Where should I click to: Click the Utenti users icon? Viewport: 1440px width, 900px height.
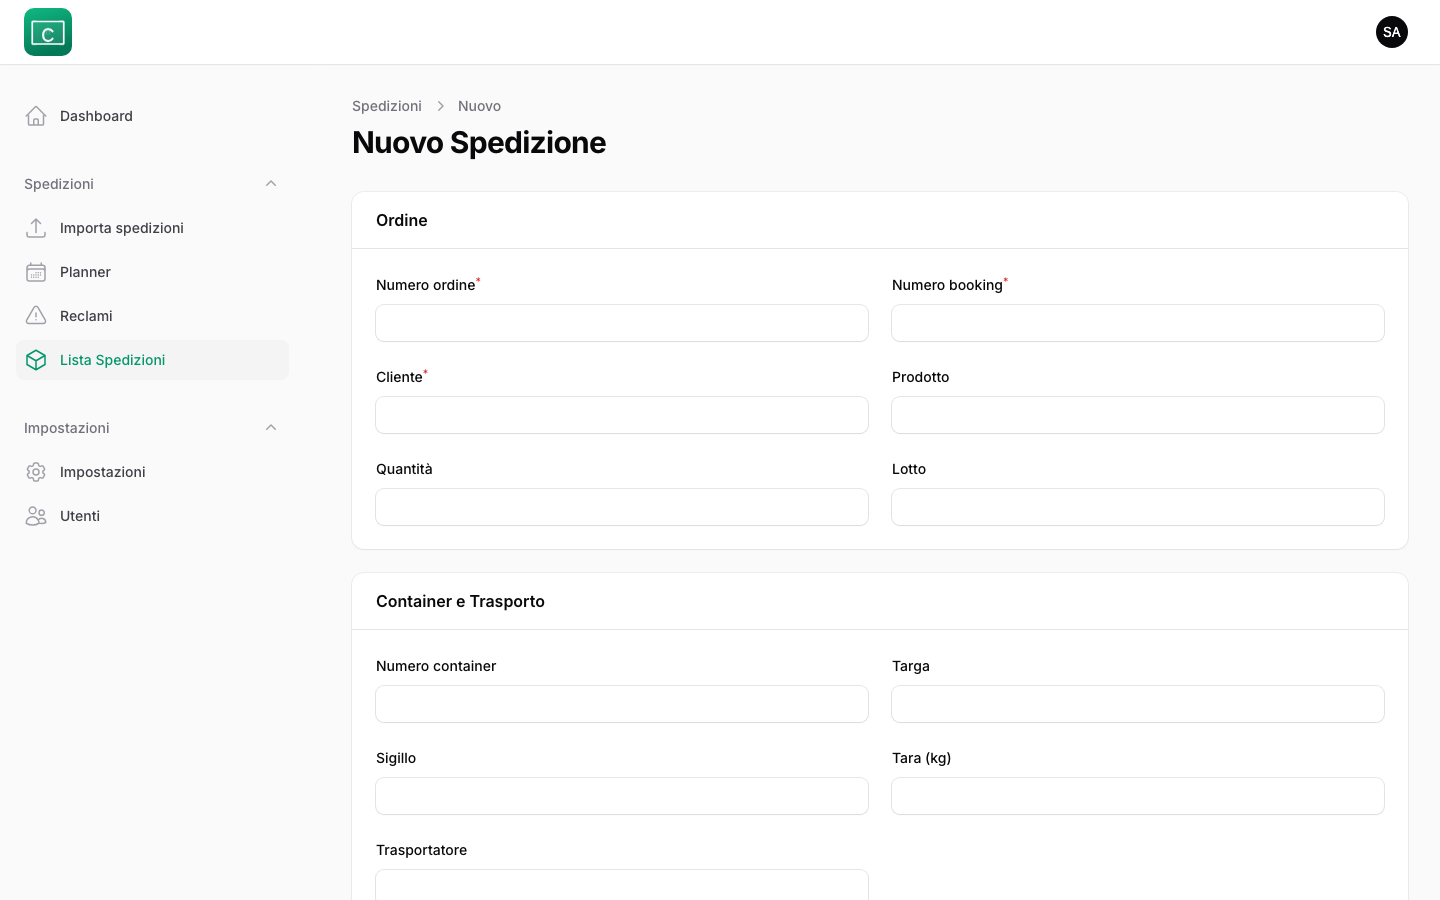click(x=36, y=515)
